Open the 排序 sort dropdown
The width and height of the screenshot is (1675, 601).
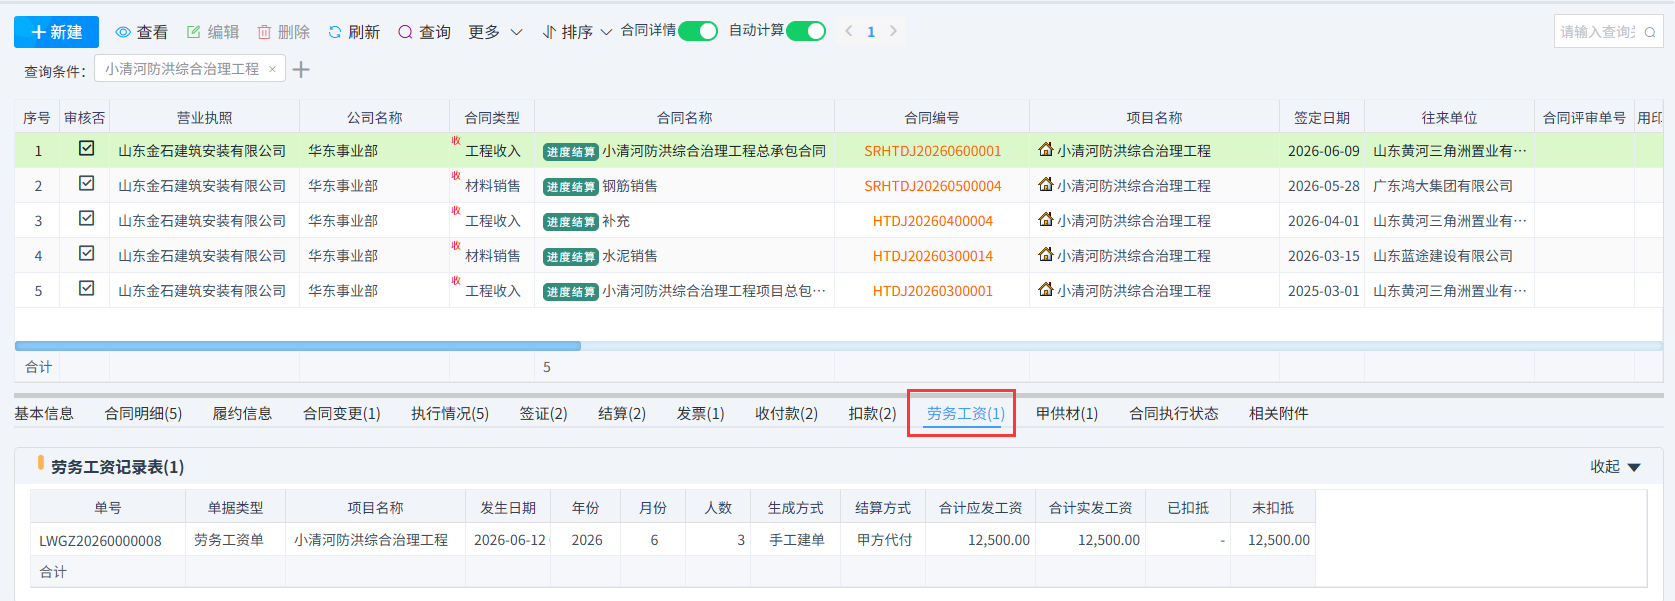pos(577,32)
